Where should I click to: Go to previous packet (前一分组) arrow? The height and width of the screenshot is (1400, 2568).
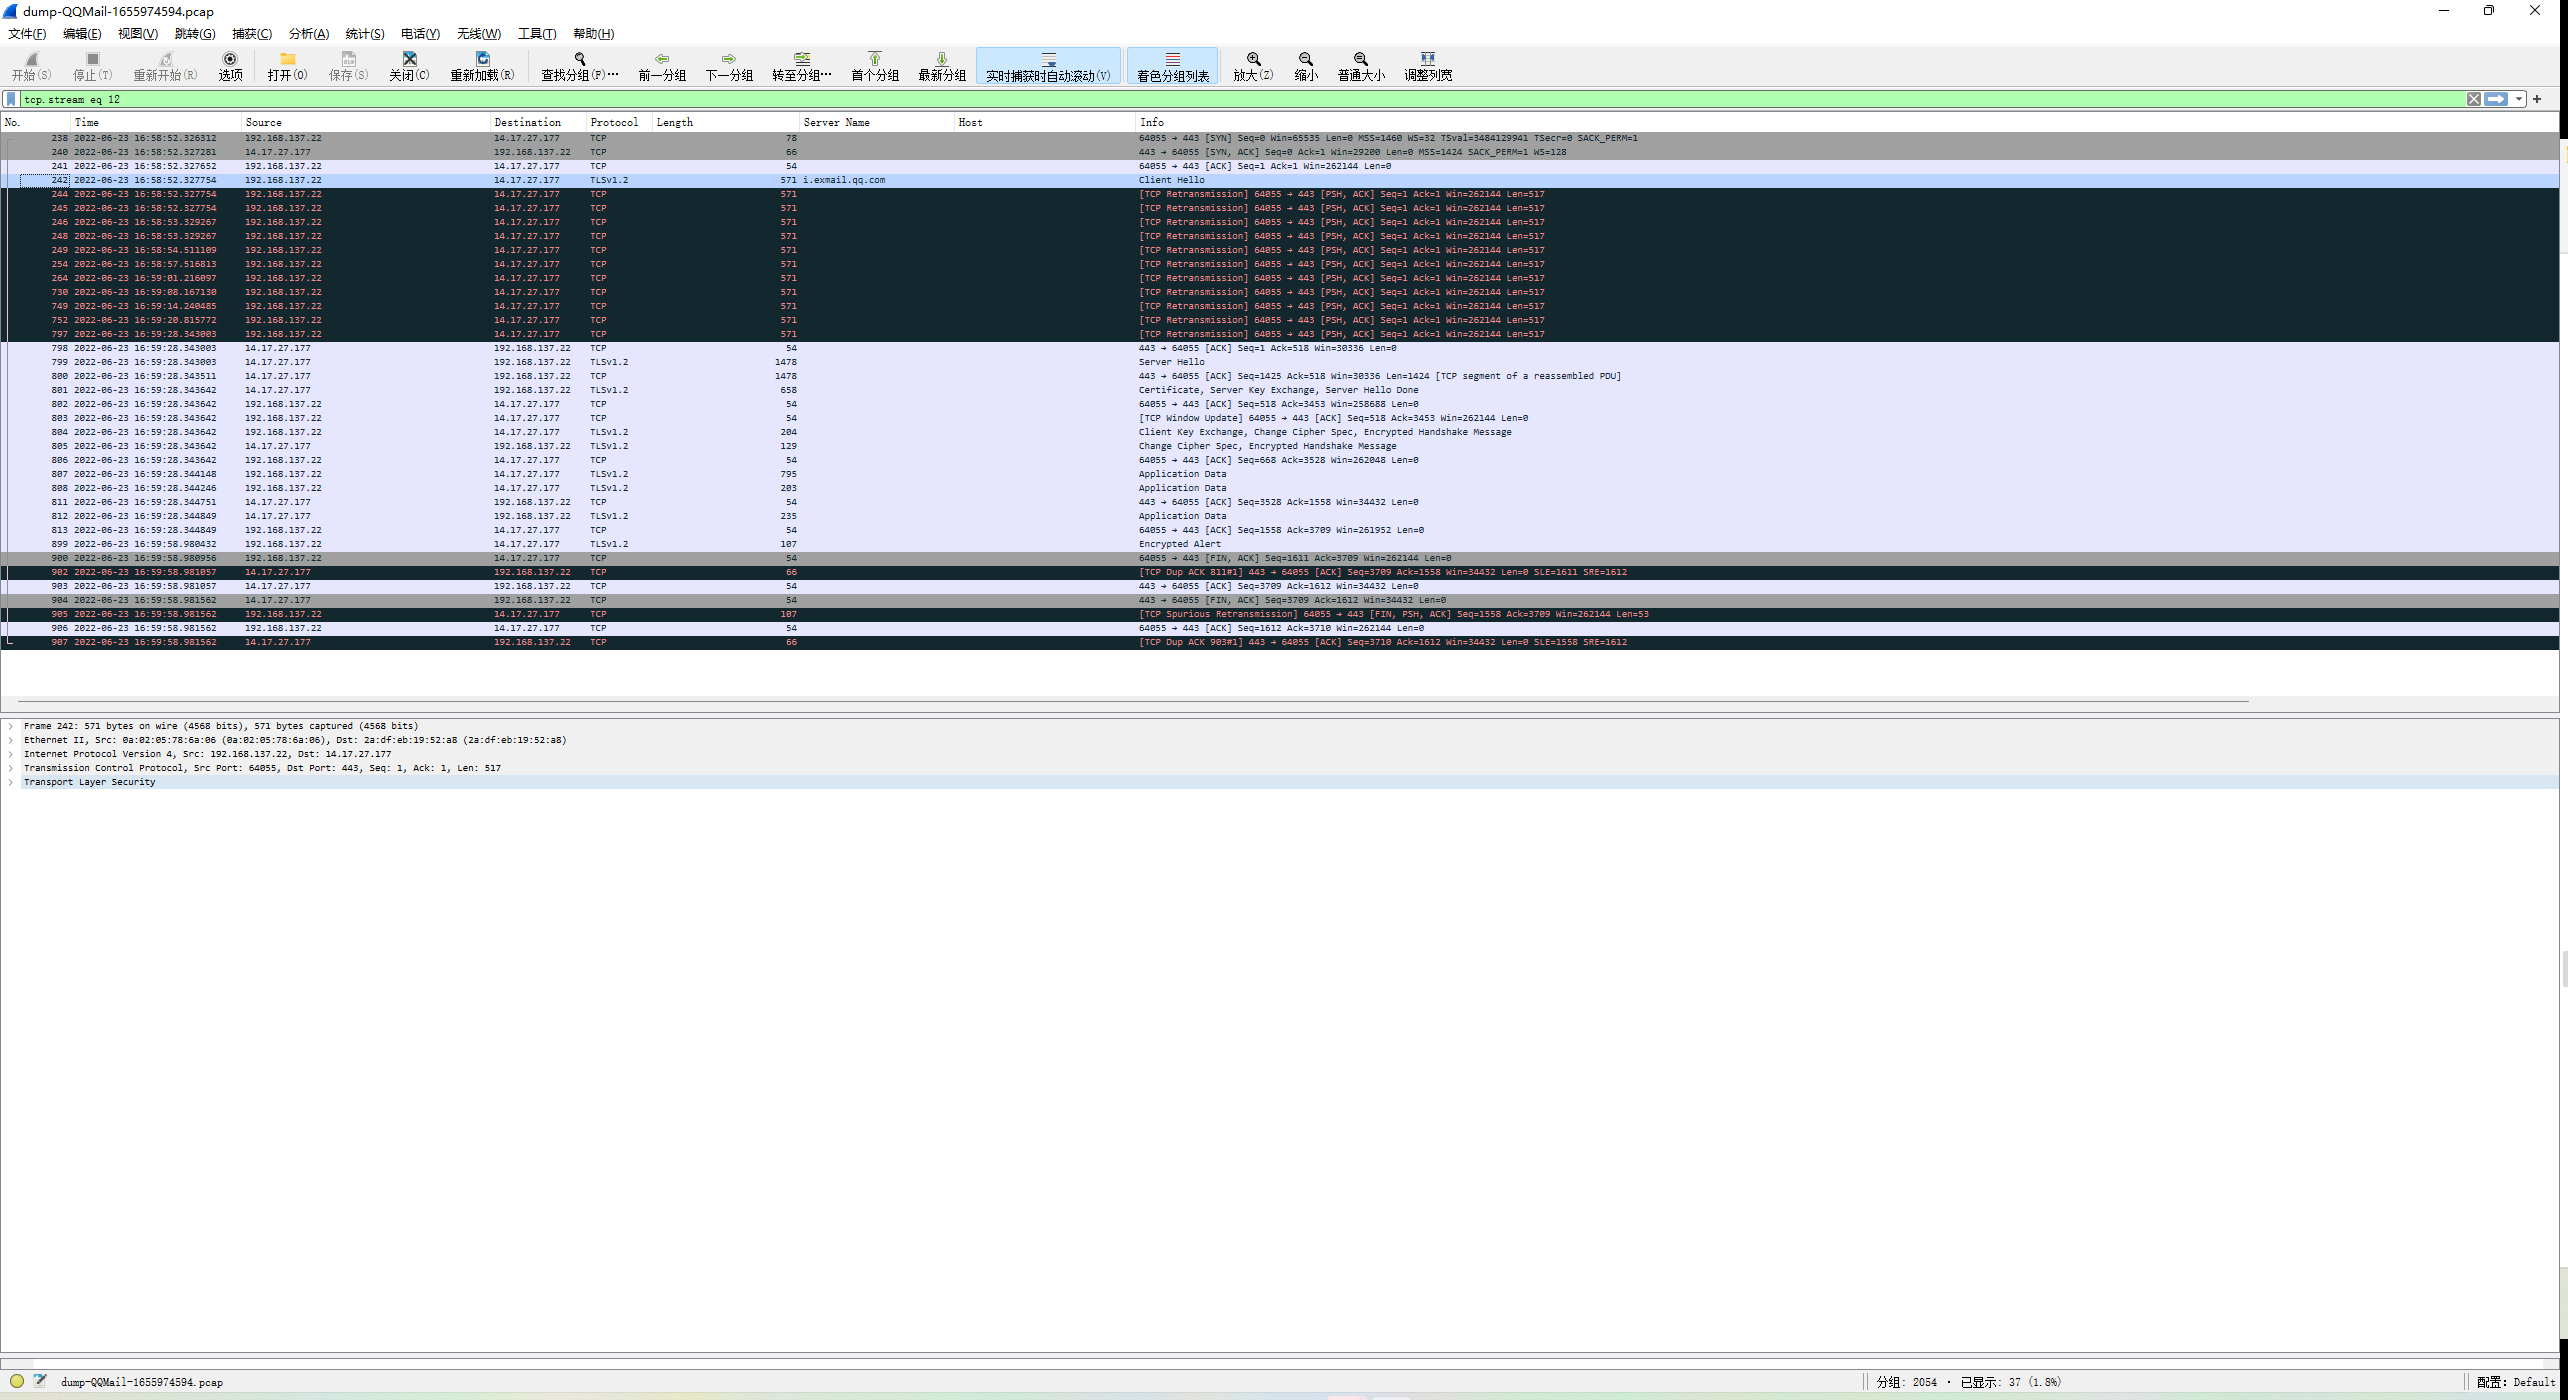[x=662, y=65]
